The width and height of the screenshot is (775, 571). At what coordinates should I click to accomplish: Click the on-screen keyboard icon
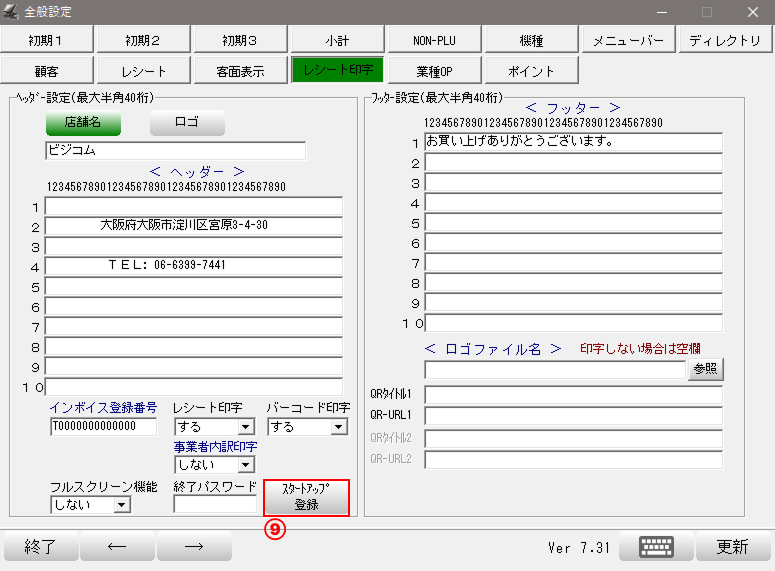point(656,546)
